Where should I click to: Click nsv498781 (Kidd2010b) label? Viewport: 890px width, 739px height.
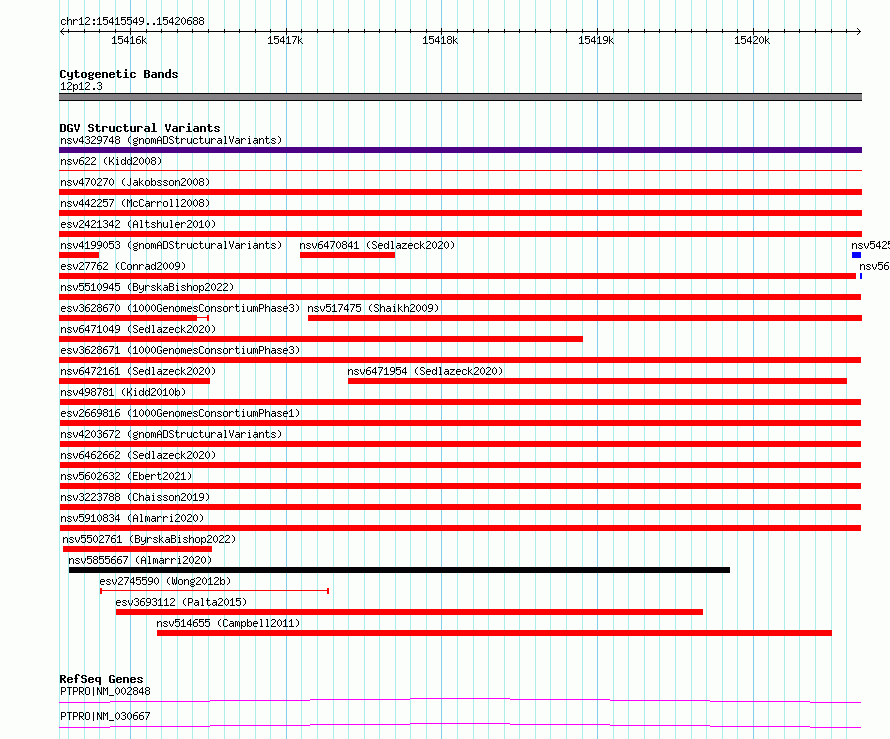click(x=123, y=392)
